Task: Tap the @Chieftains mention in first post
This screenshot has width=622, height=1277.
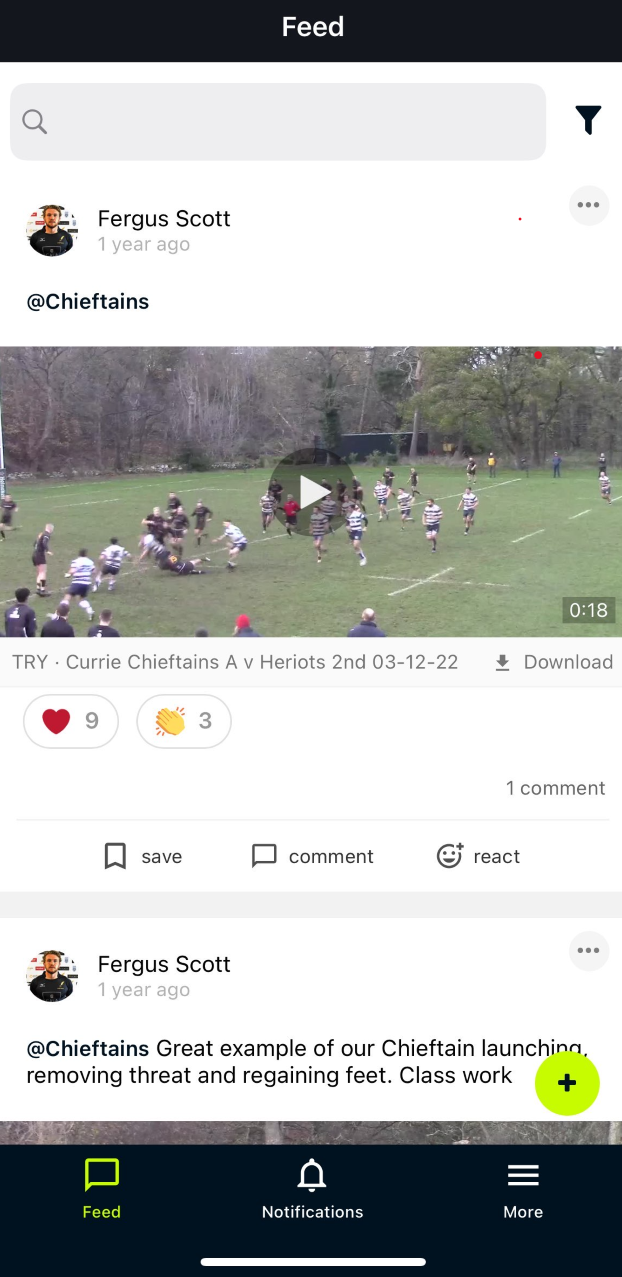Action: (88, 302)
